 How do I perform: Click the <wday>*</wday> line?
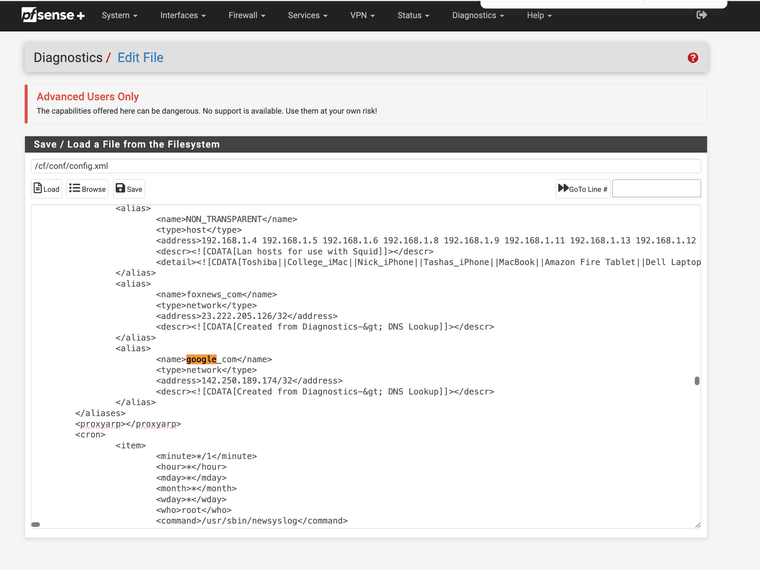(191, 499)
